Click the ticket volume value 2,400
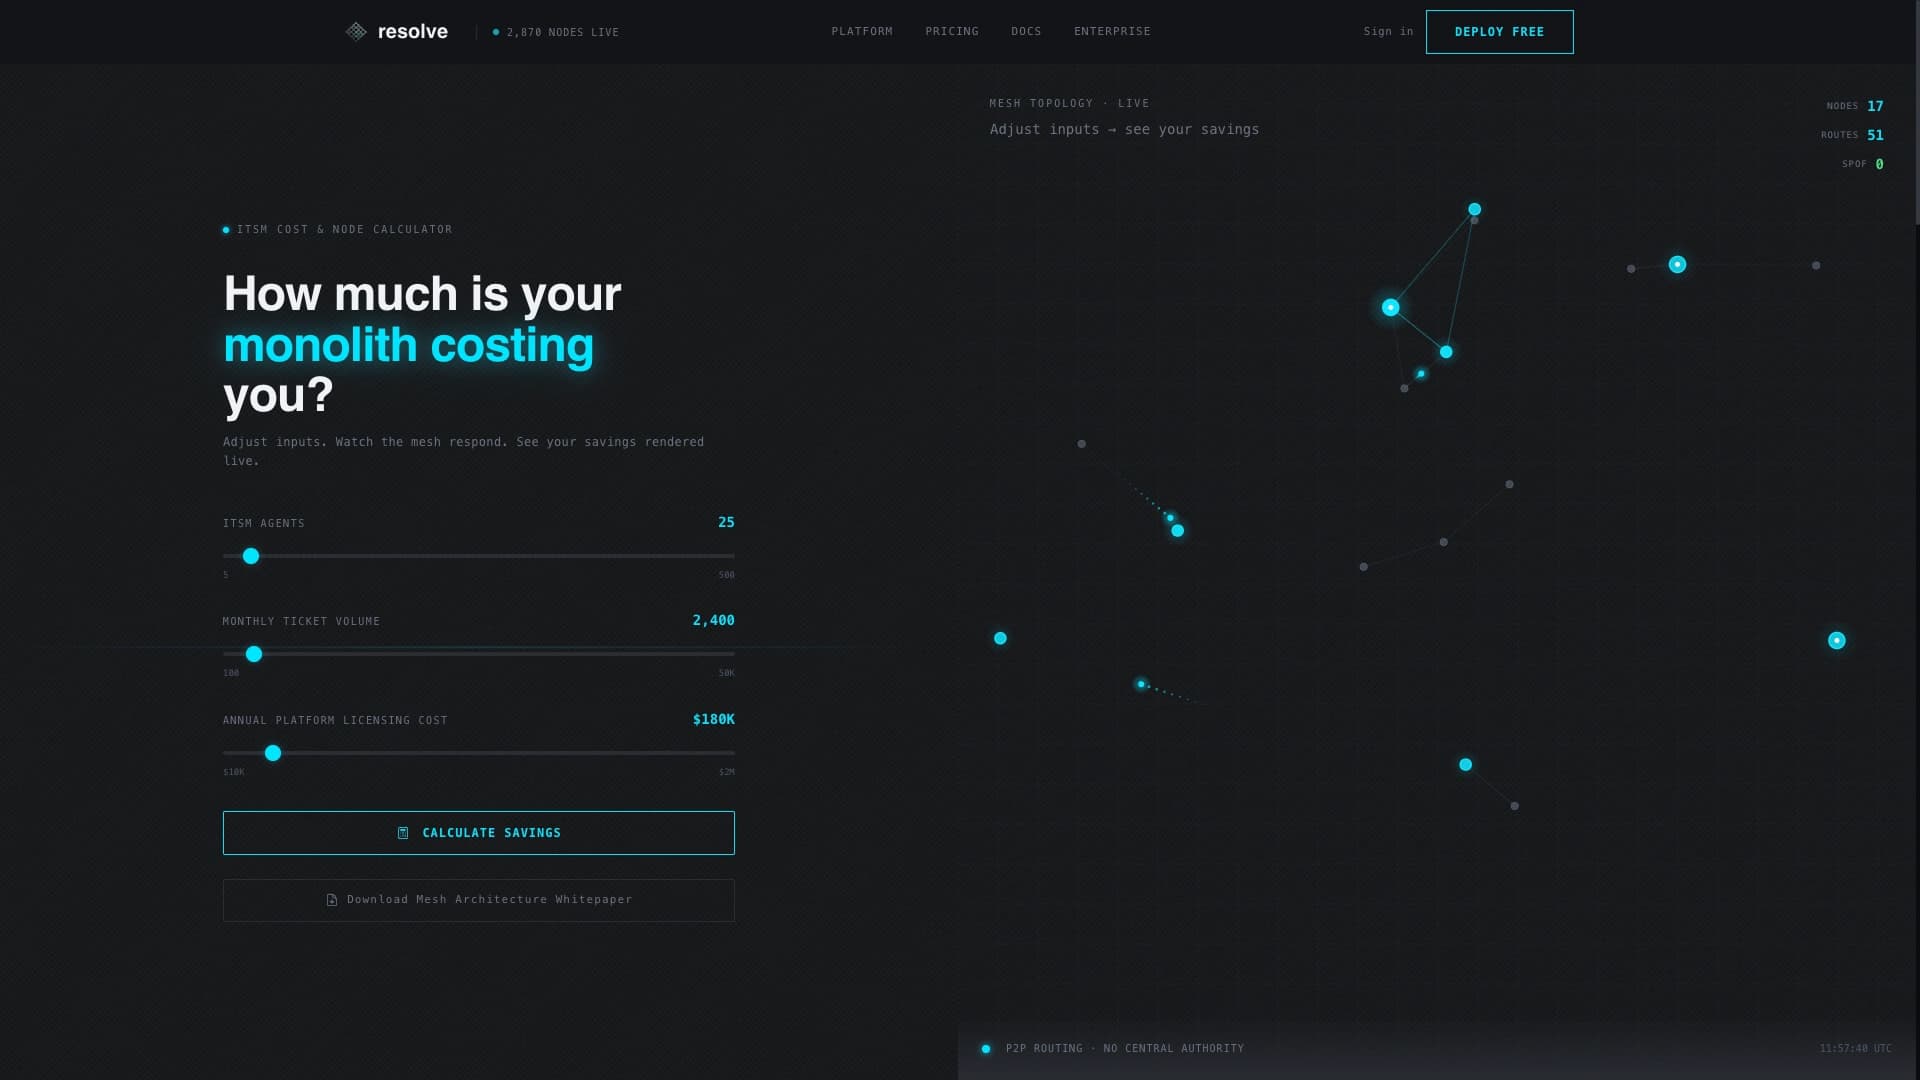The height and width of the screenshot is (1080, 1920). tap(713, 620)
